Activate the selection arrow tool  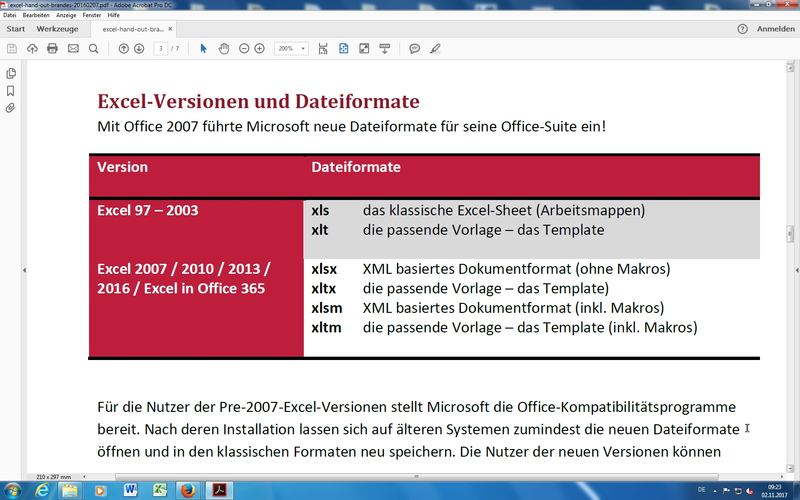click(204, 48)
